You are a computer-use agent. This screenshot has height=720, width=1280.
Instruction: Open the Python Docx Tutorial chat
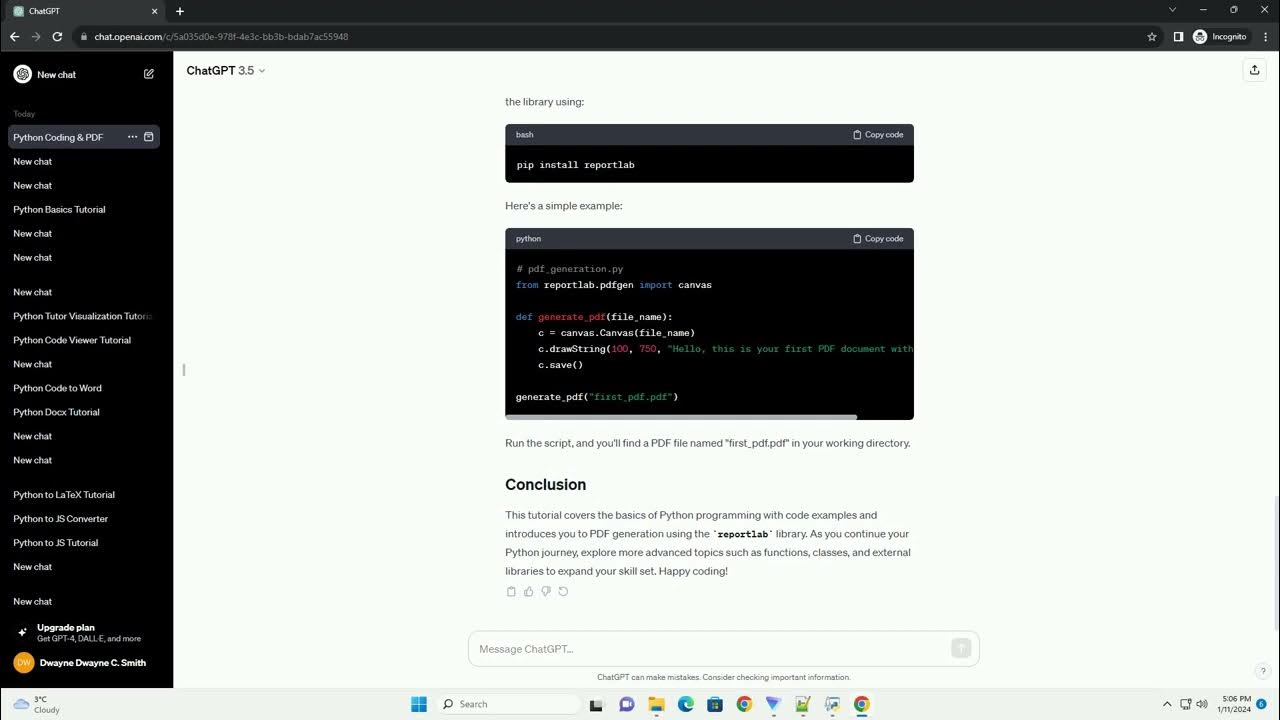click(56, 412)
